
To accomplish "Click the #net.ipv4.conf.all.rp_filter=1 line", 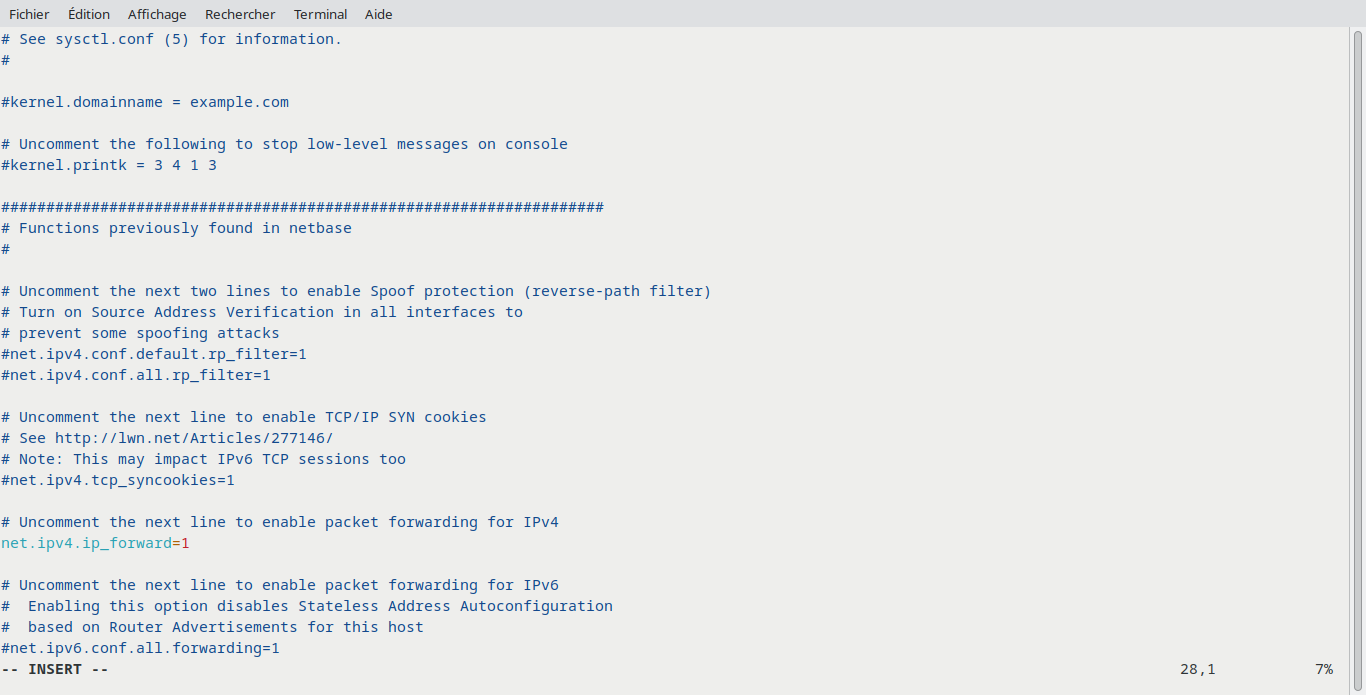I will pyautogui.click(x=136, y=375).
